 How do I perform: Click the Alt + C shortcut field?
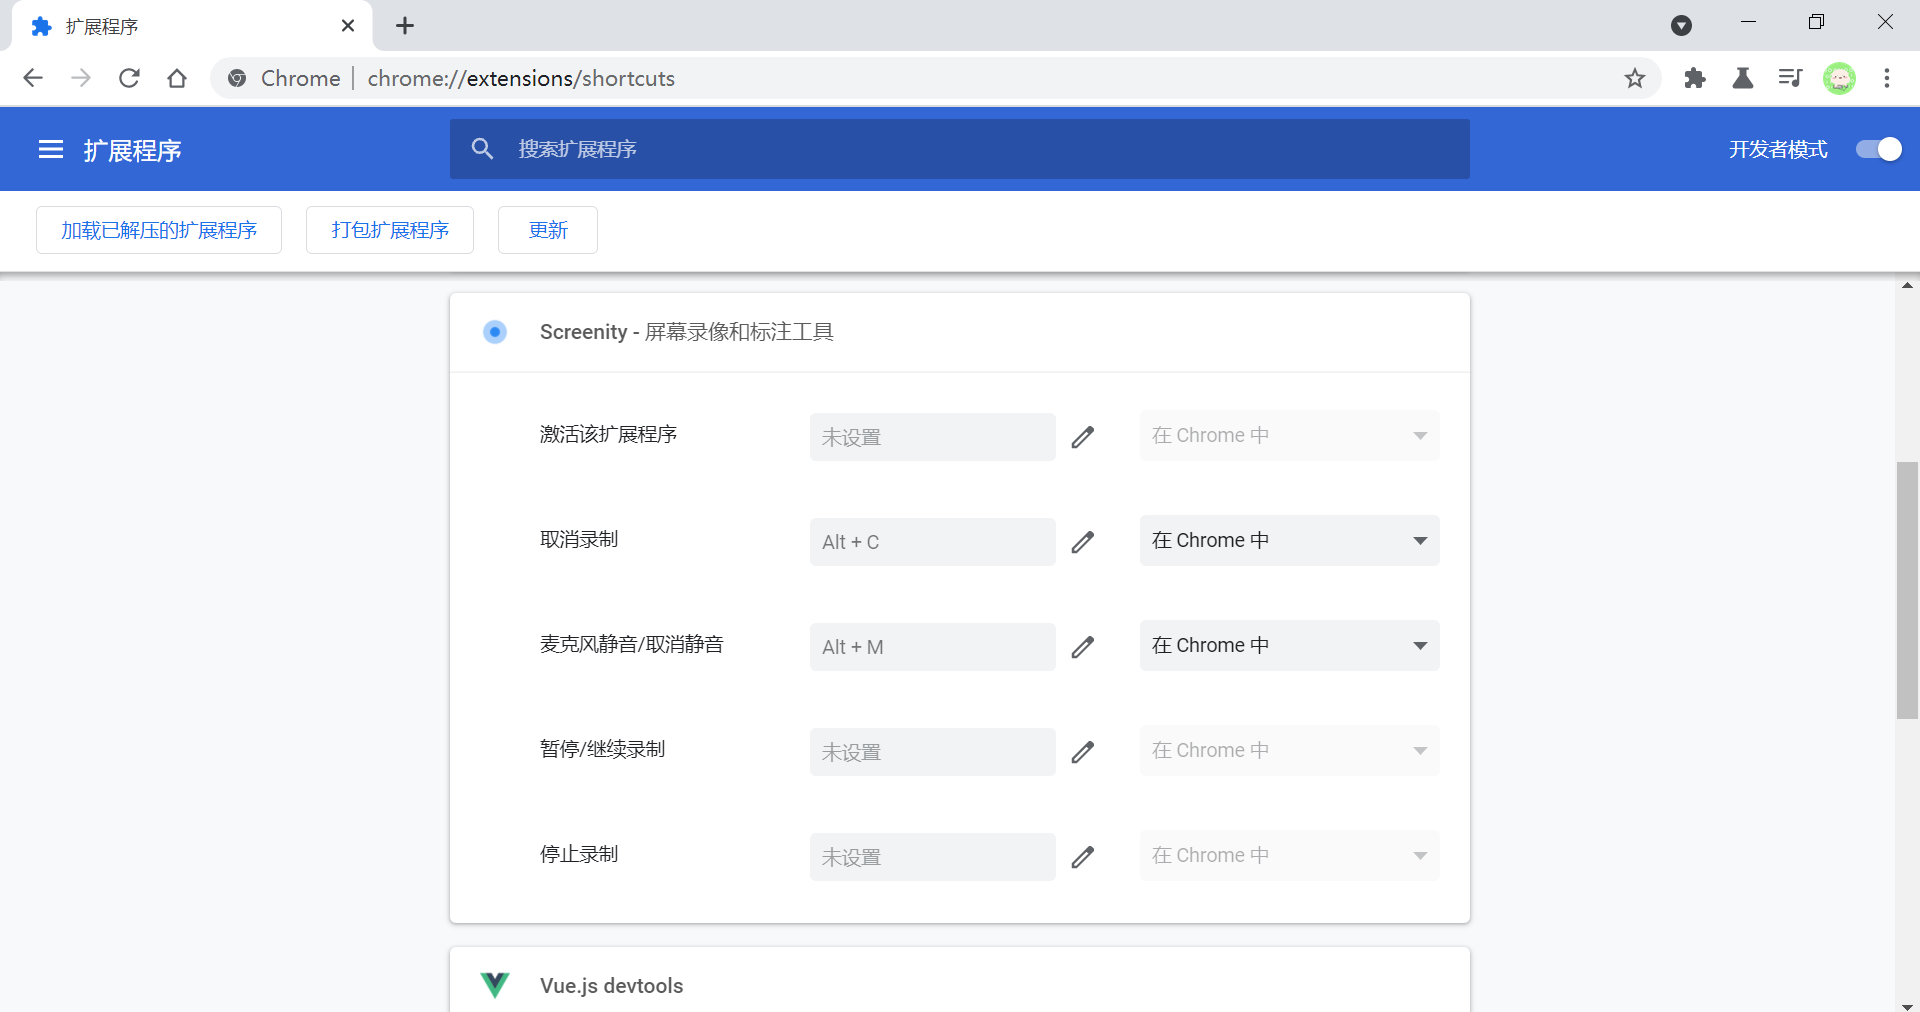click(x=933, y=542)
